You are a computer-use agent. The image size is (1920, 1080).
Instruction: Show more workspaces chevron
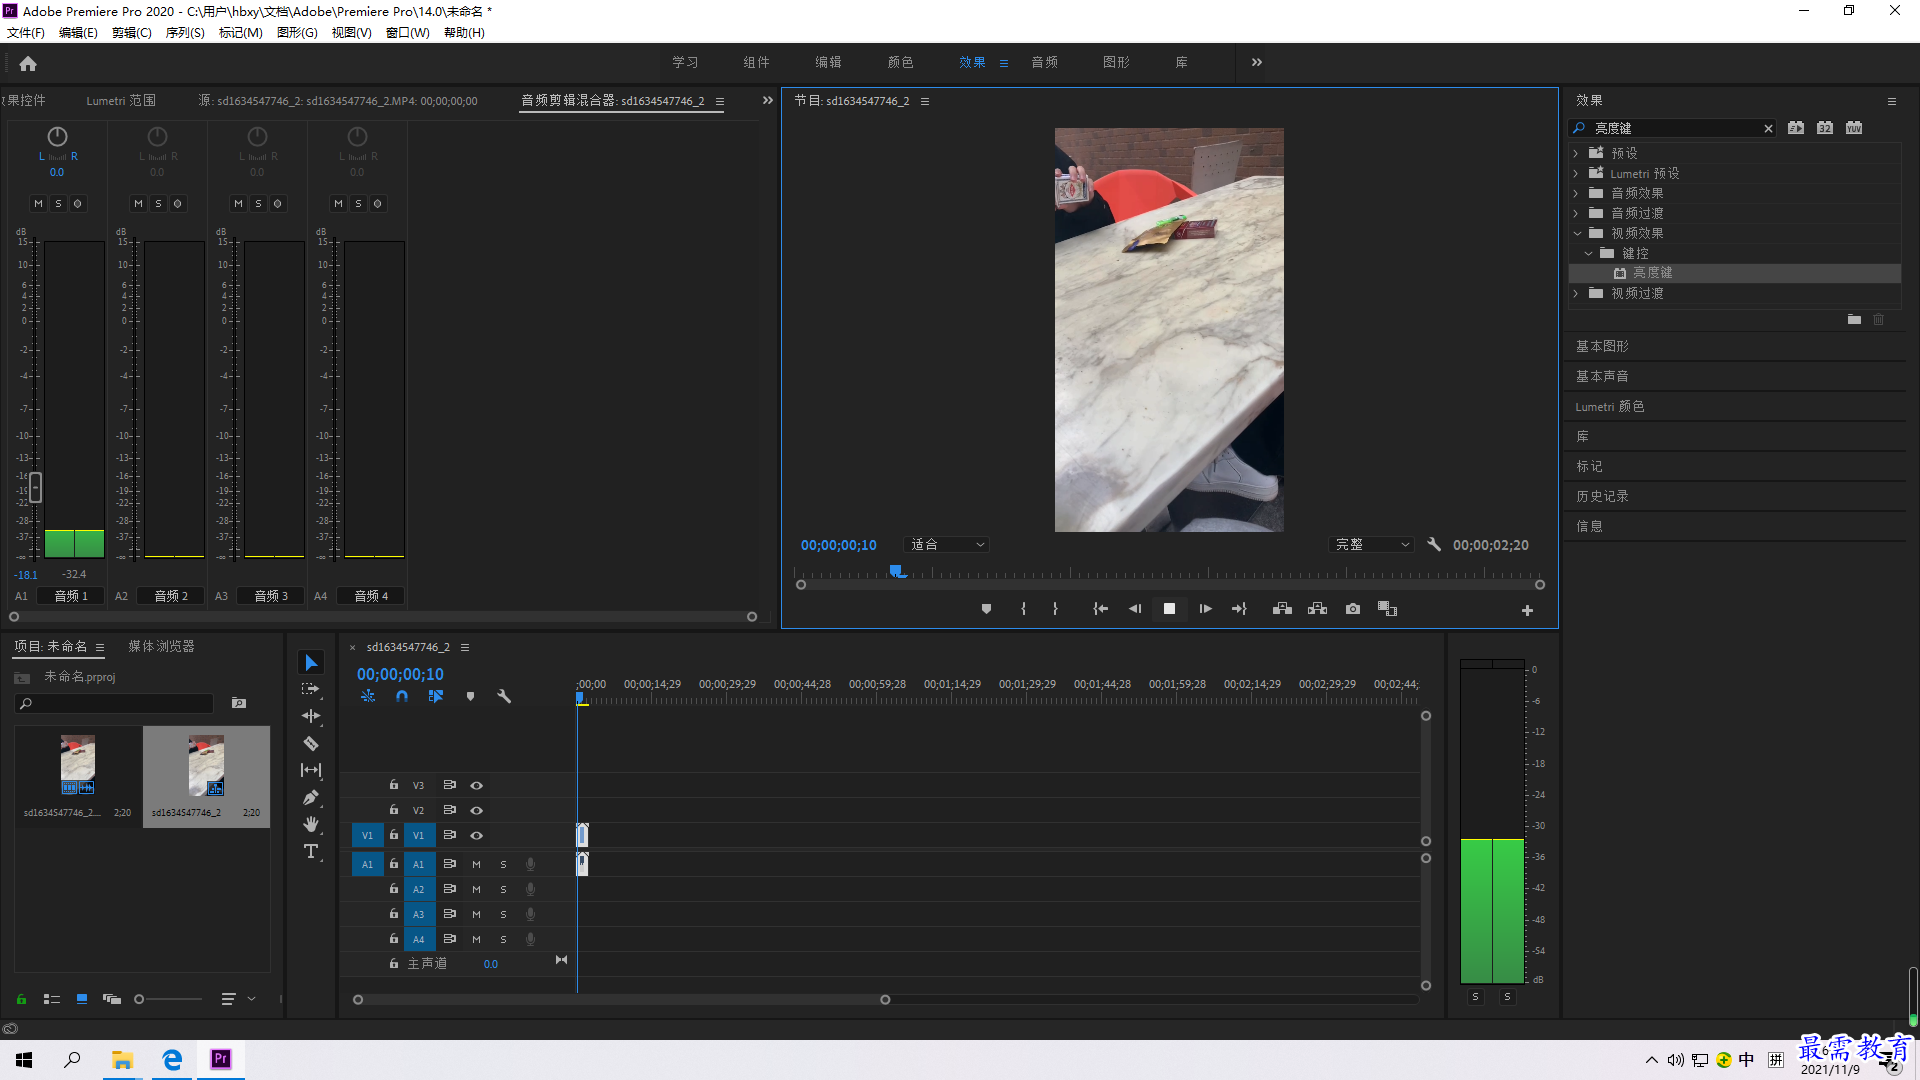1257,62
